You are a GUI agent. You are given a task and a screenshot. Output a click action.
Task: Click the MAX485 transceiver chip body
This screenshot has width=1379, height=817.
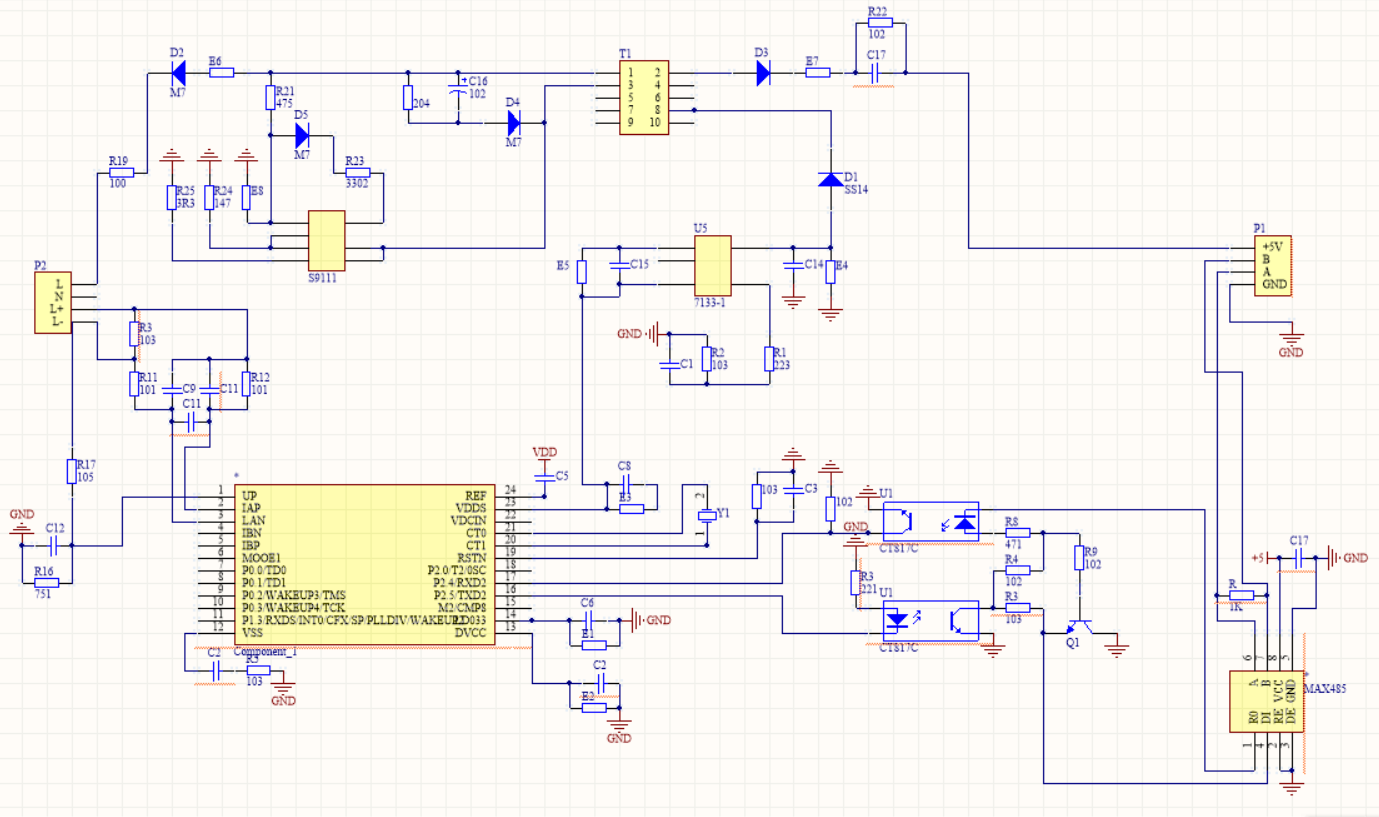tap(1266, 703)
